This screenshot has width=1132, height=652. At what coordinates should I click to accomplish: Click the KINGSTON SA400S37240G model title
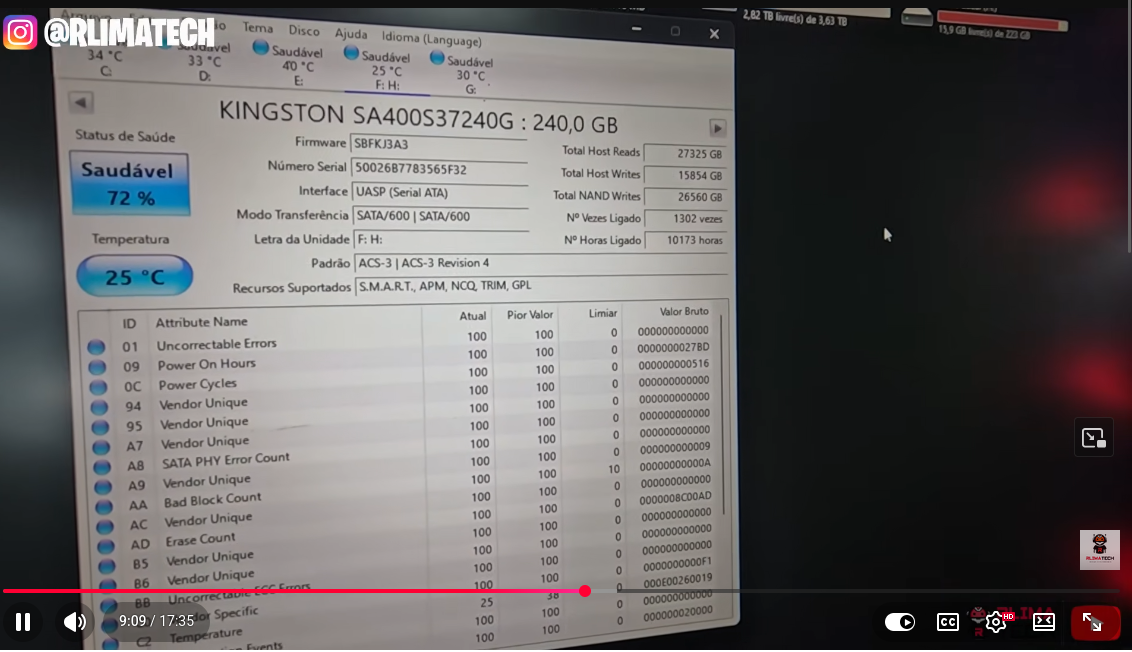tap(418, 118)
